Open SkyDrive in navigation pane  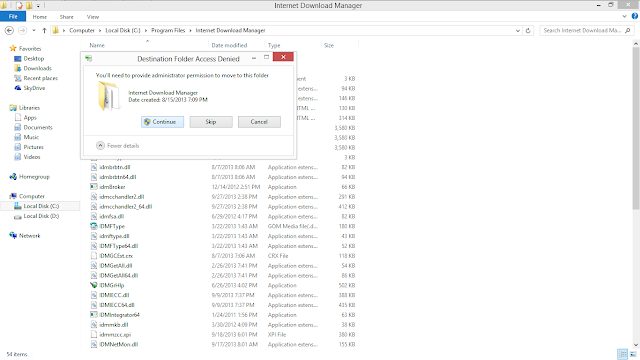34,88
